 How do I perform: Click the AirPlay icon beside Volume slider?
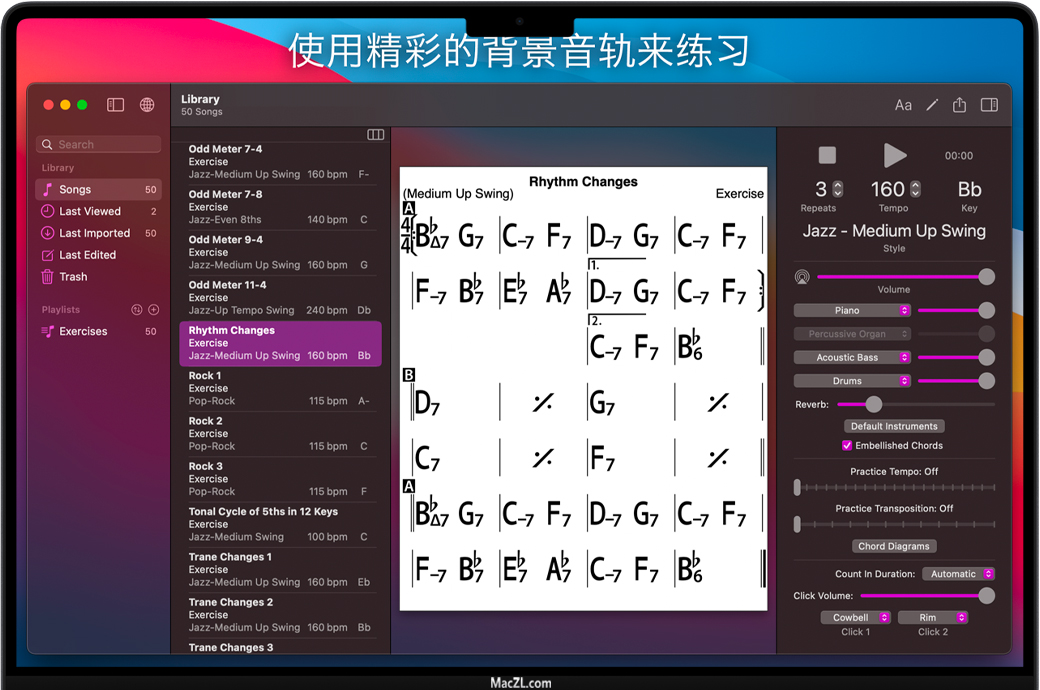click(802, 277)
